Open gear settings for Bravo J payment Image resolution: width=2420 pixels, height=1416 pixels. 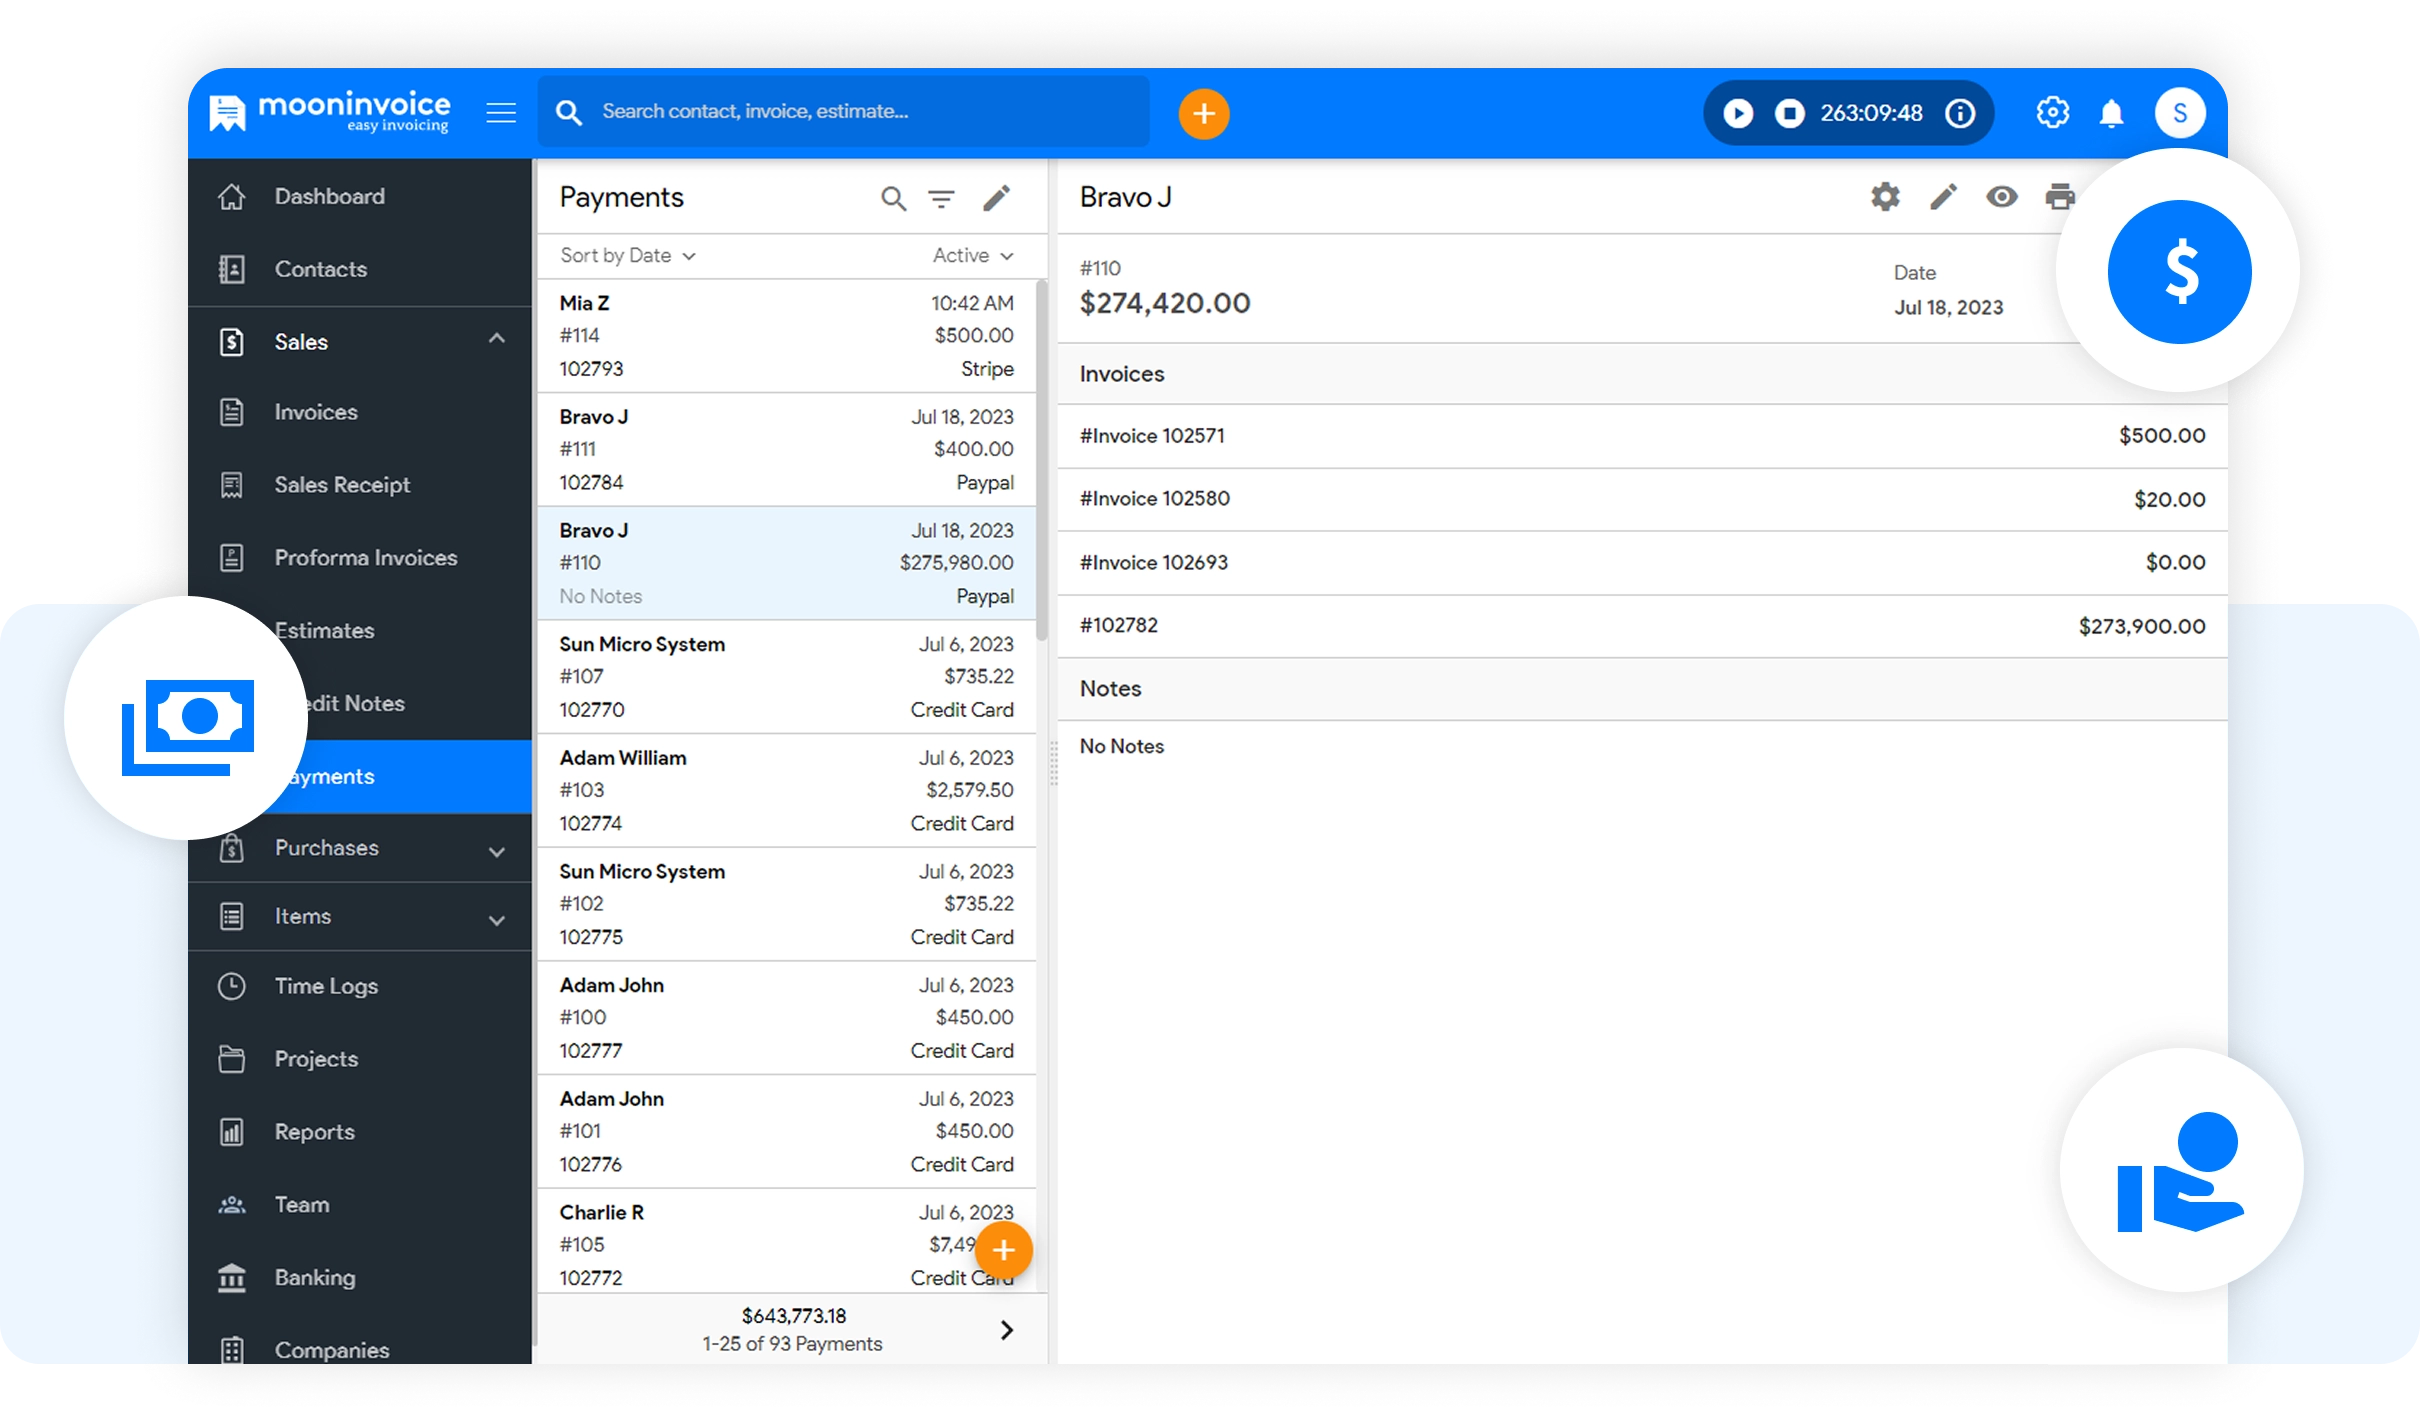tap(1885, 197)
